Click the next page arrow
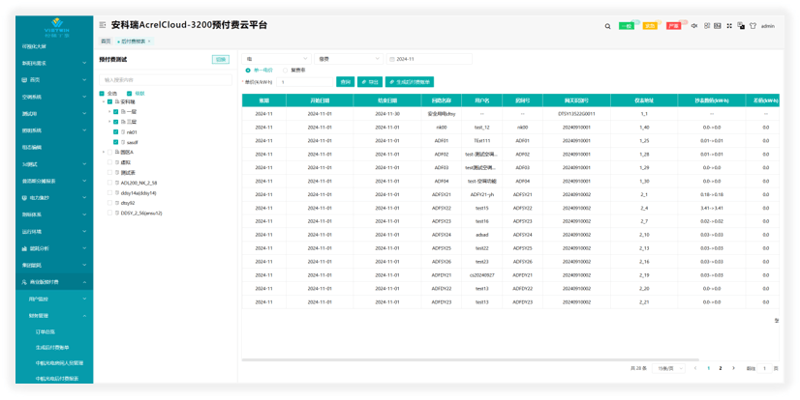 [x=733, y=368]
